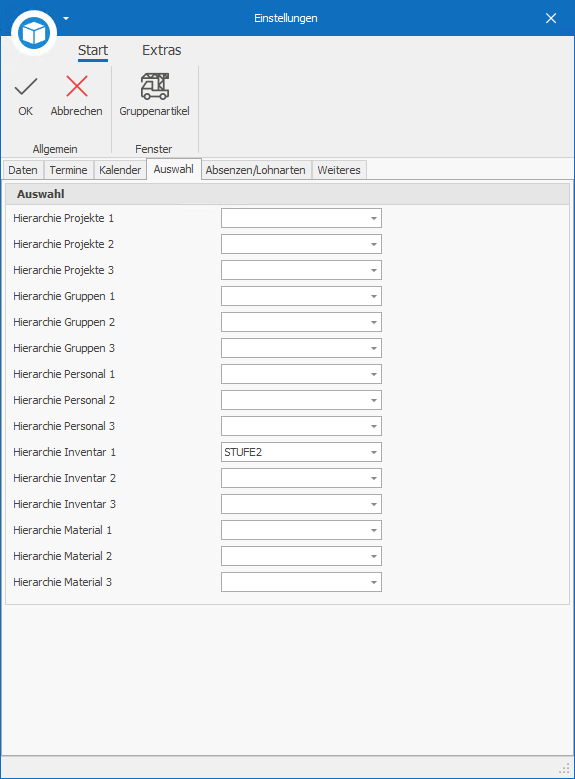Expand the Hierarchie Personal 1 dropdown
This screenshot has width=575, height=779.
point(374,374)
